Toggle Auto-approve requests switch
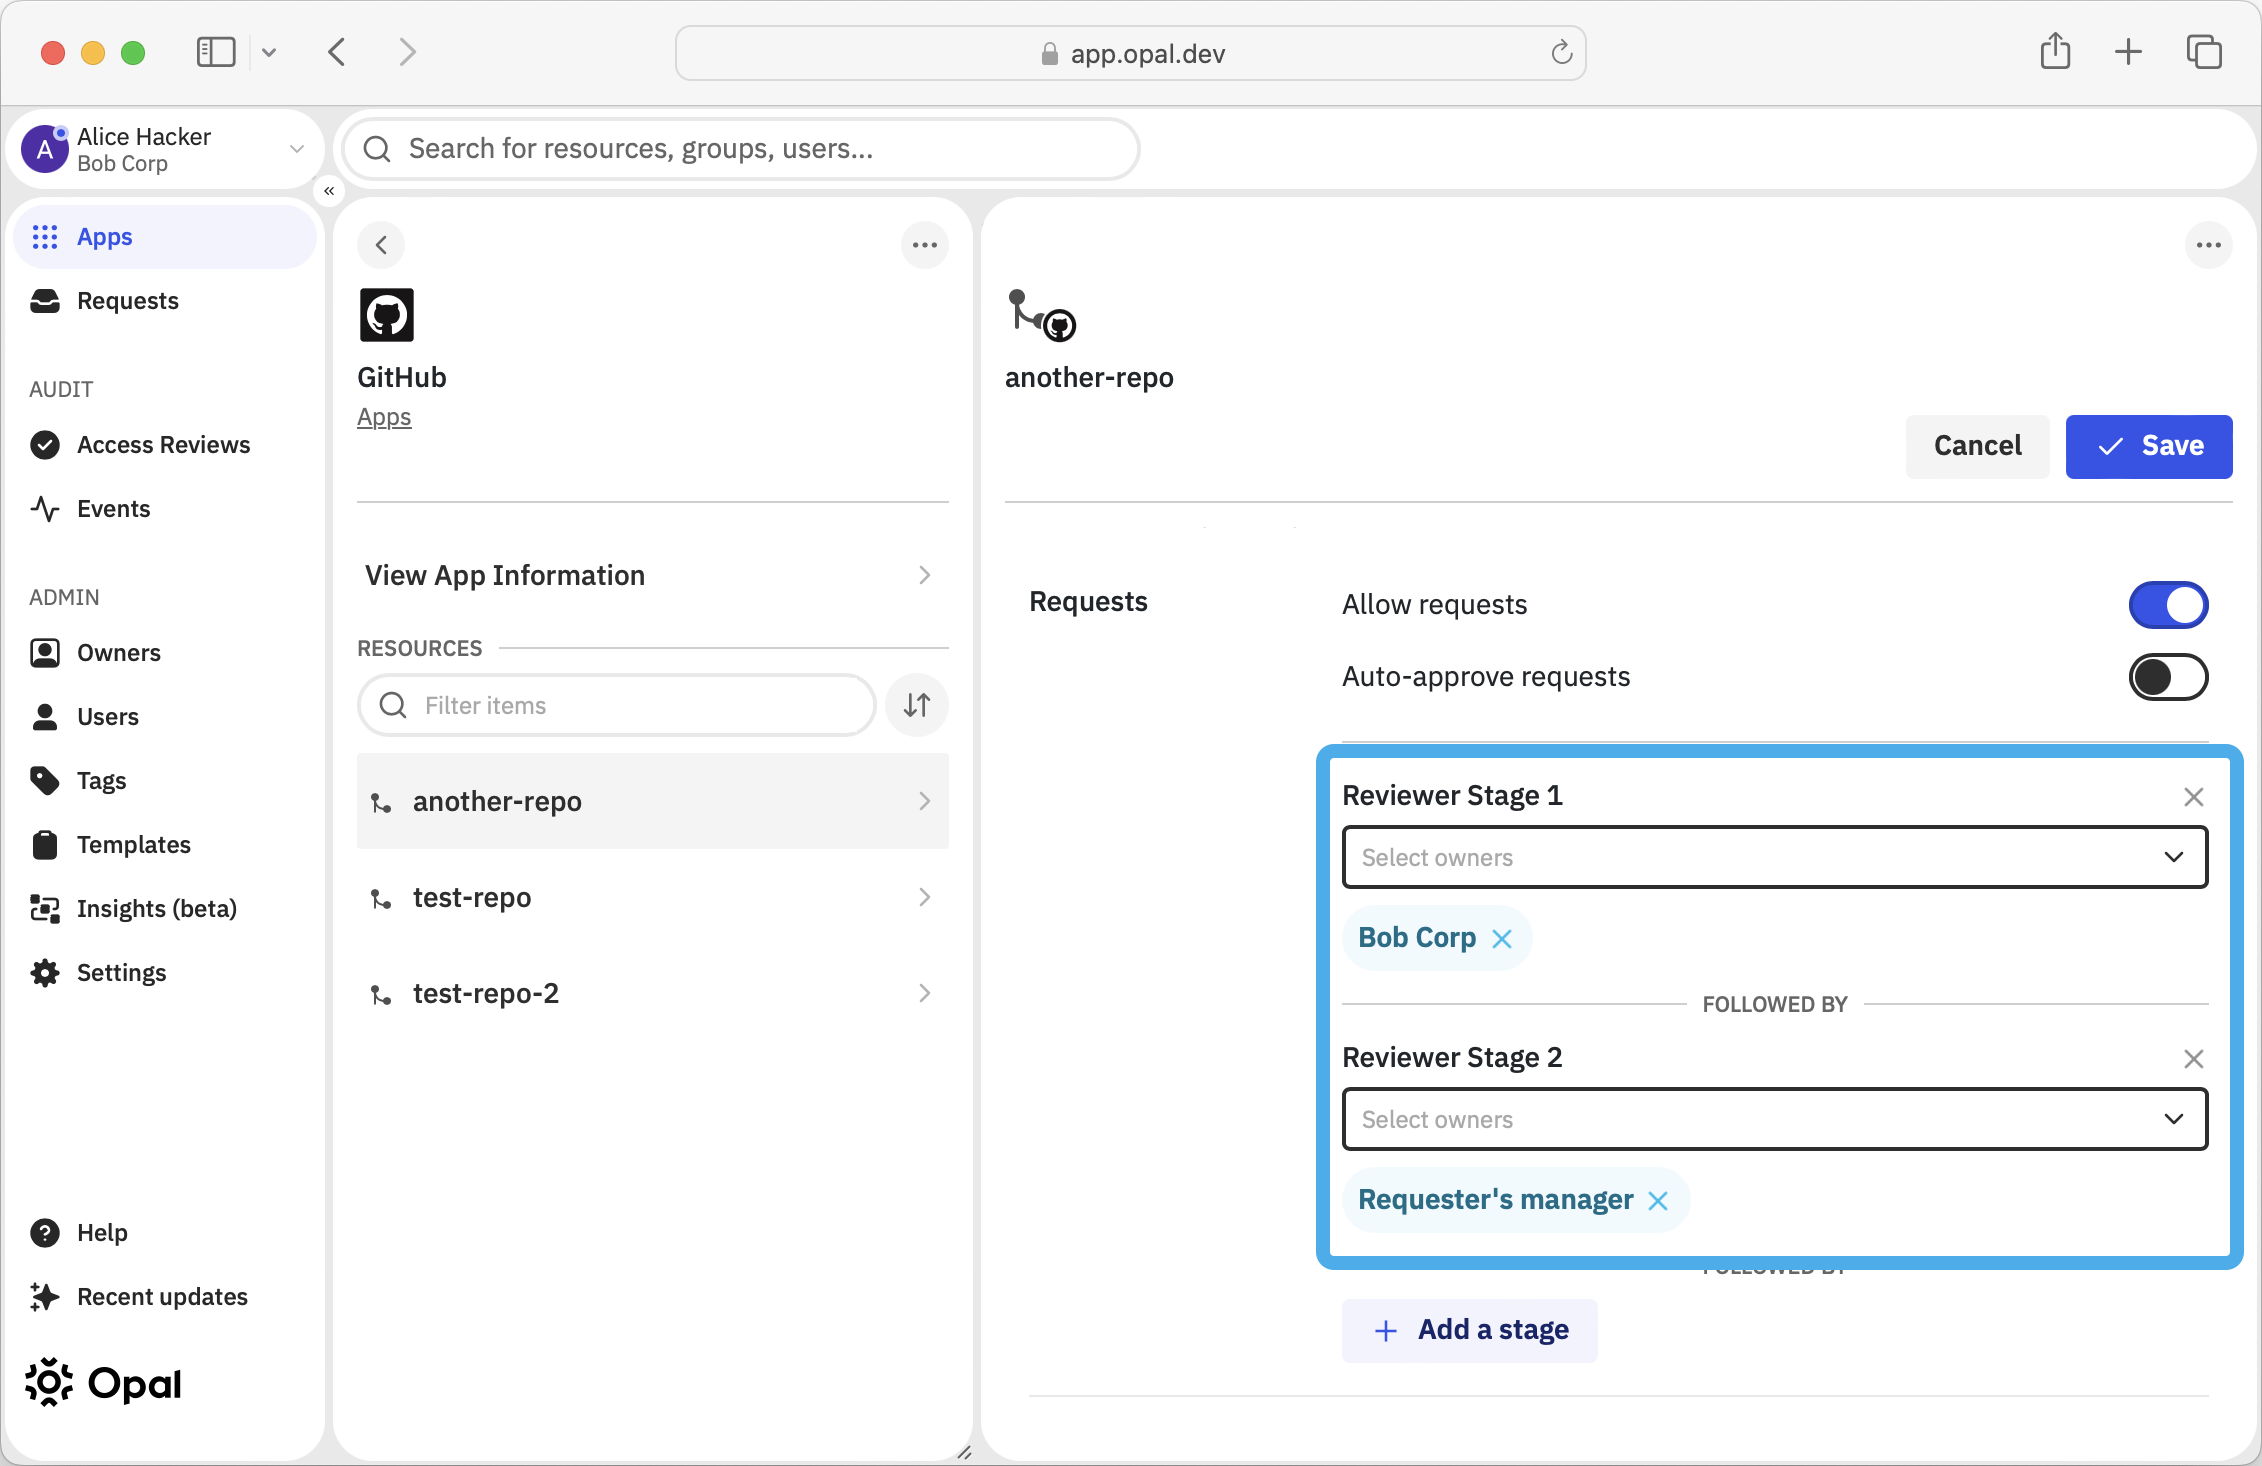Viewport: 2262px width, 1466px height. pyautogui.click(x=2168, y=677)
